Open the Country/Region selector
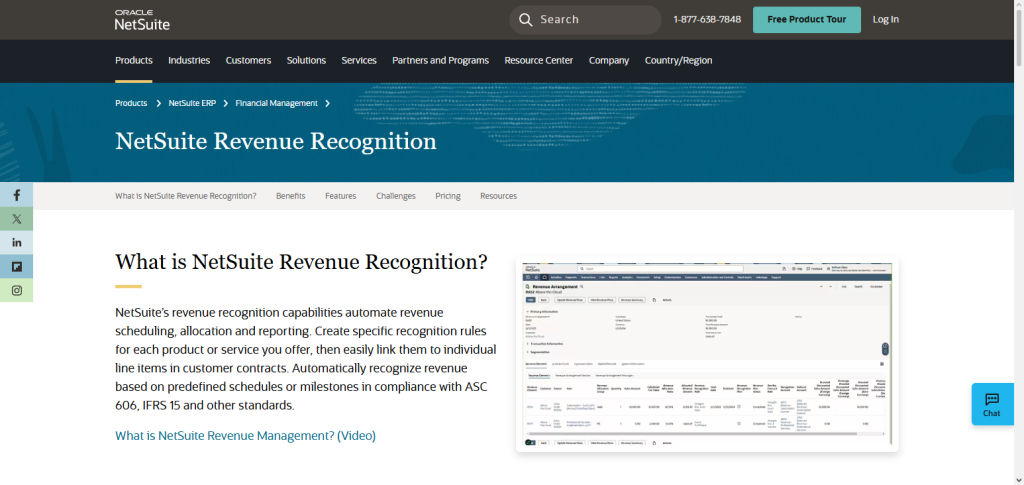This screenshot has height=485, width=1024. [x=679, y=60]
